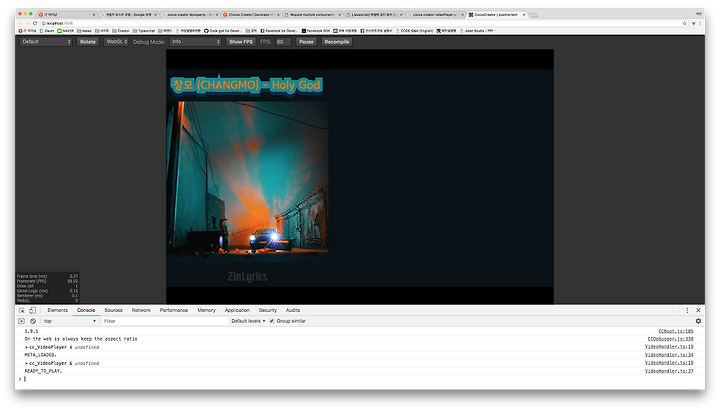This screenshot has height=411, width=720.
Task: Select the DevTools inspect element icon
Action: tap(22, 310)
